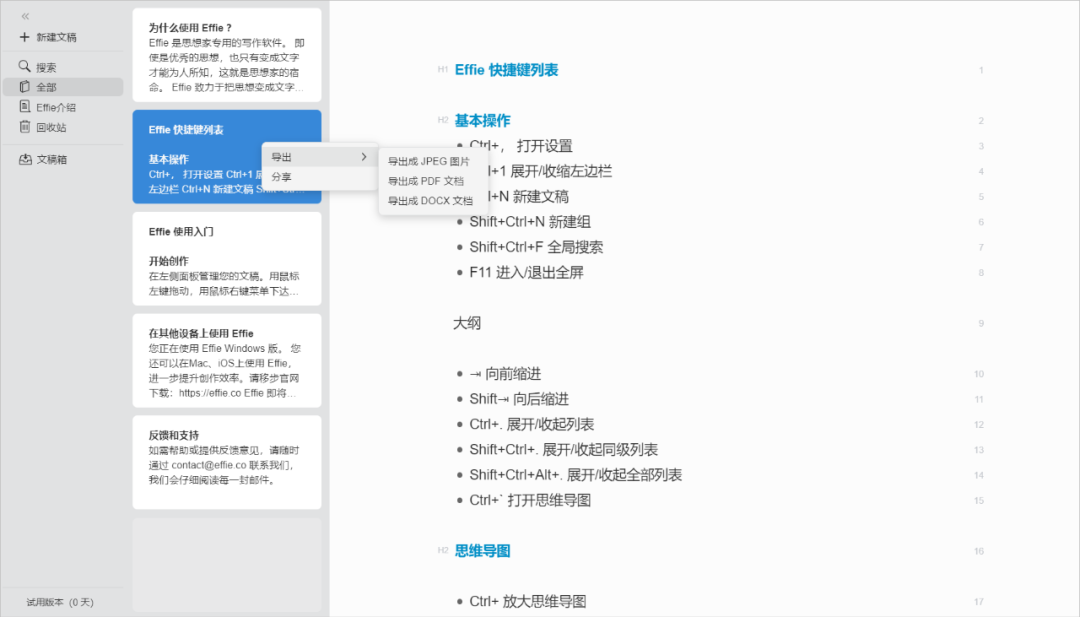Collapse sidebar with double-chevron icon
This screenshot has height=617, width=1080.
(25, 16)
